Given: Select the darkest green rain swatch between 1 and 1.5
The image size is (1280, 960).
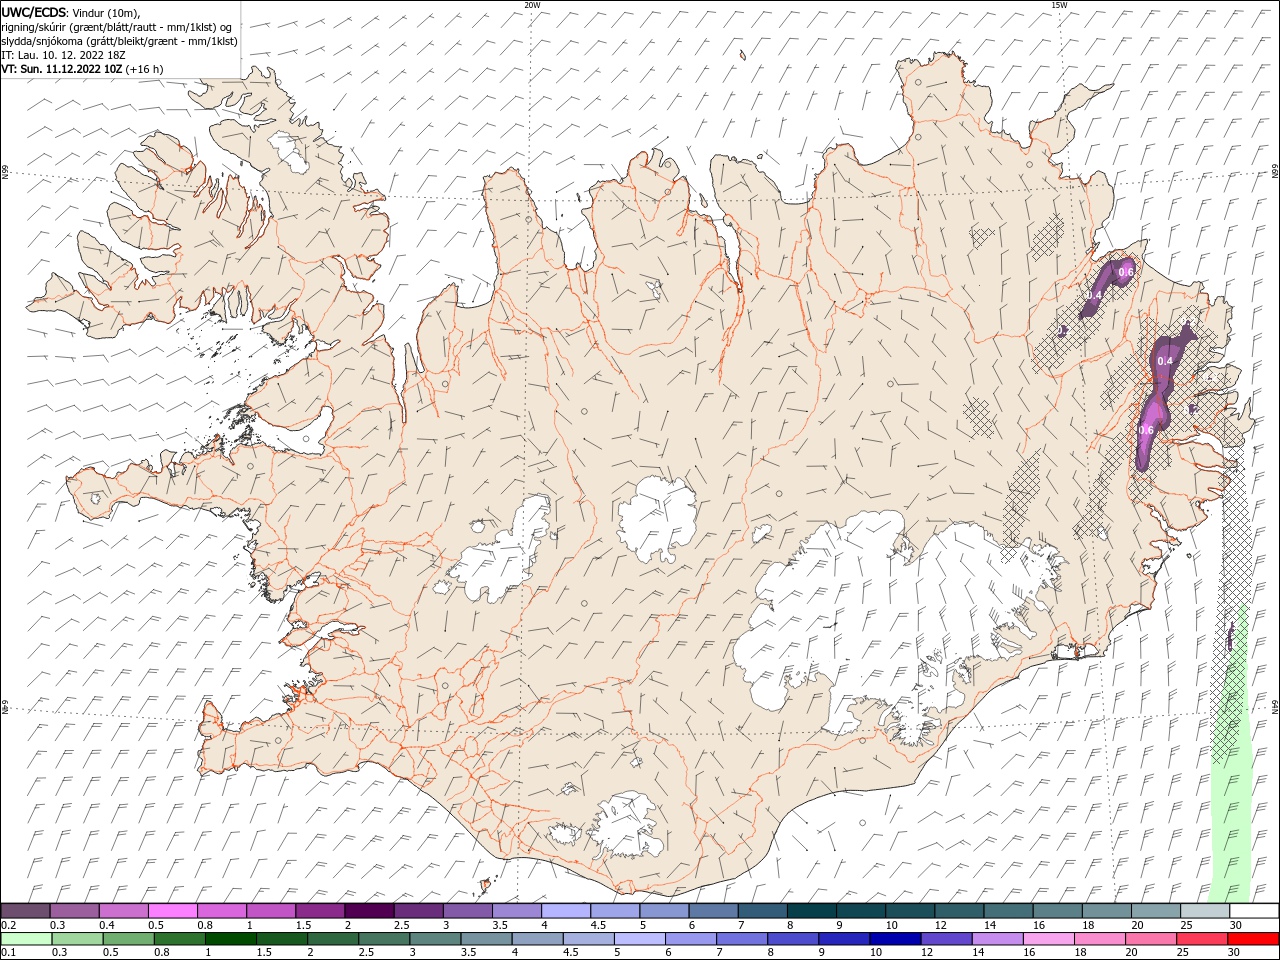Looking at the screenshot, I should point(231,939).
